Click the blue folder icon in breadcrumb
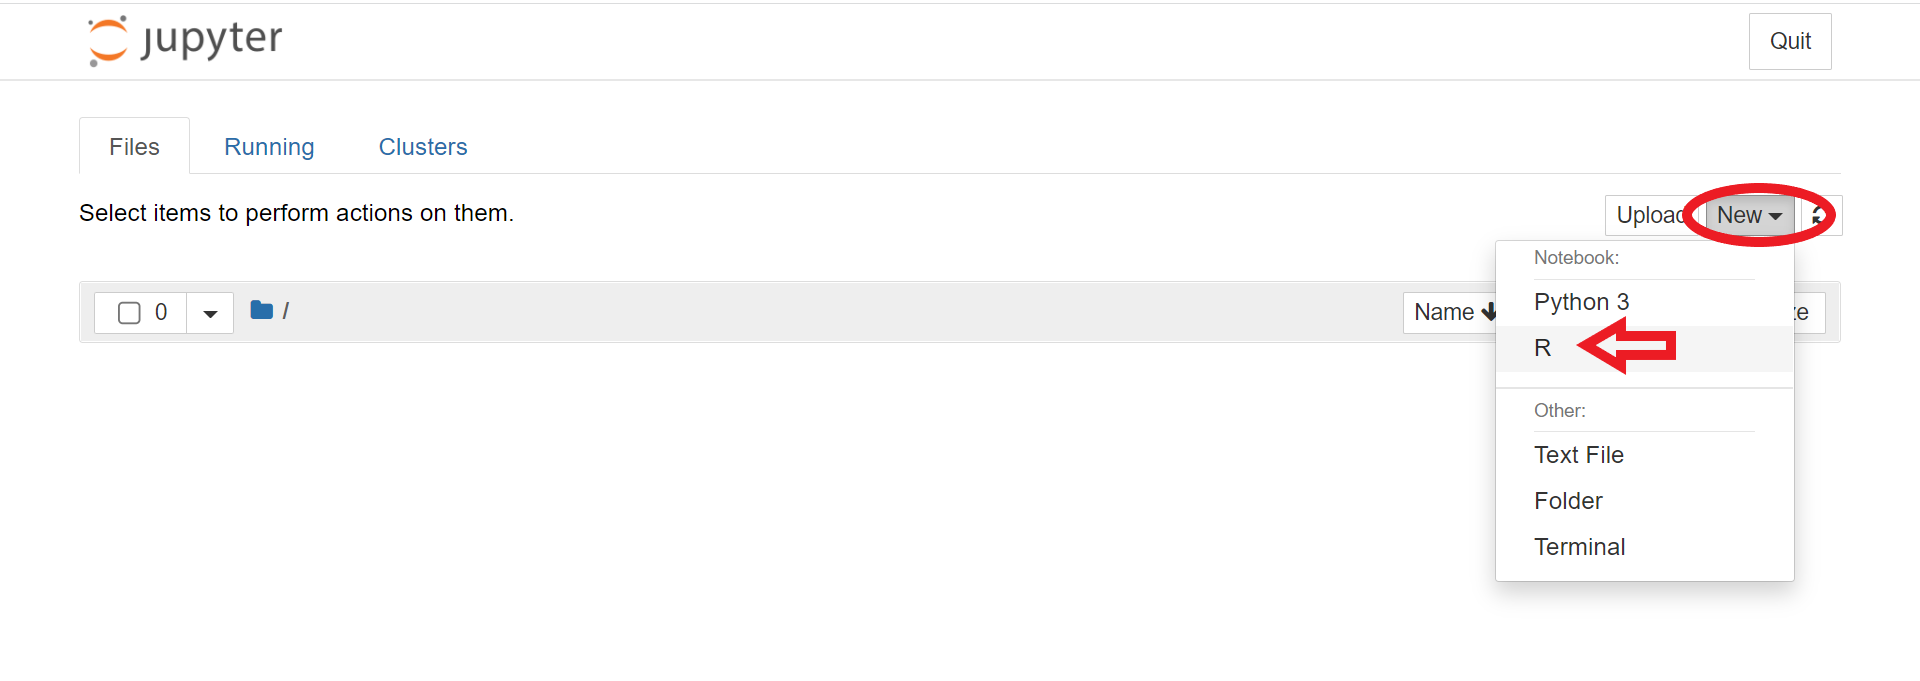 pyautogui.click(x=262, y=311)
